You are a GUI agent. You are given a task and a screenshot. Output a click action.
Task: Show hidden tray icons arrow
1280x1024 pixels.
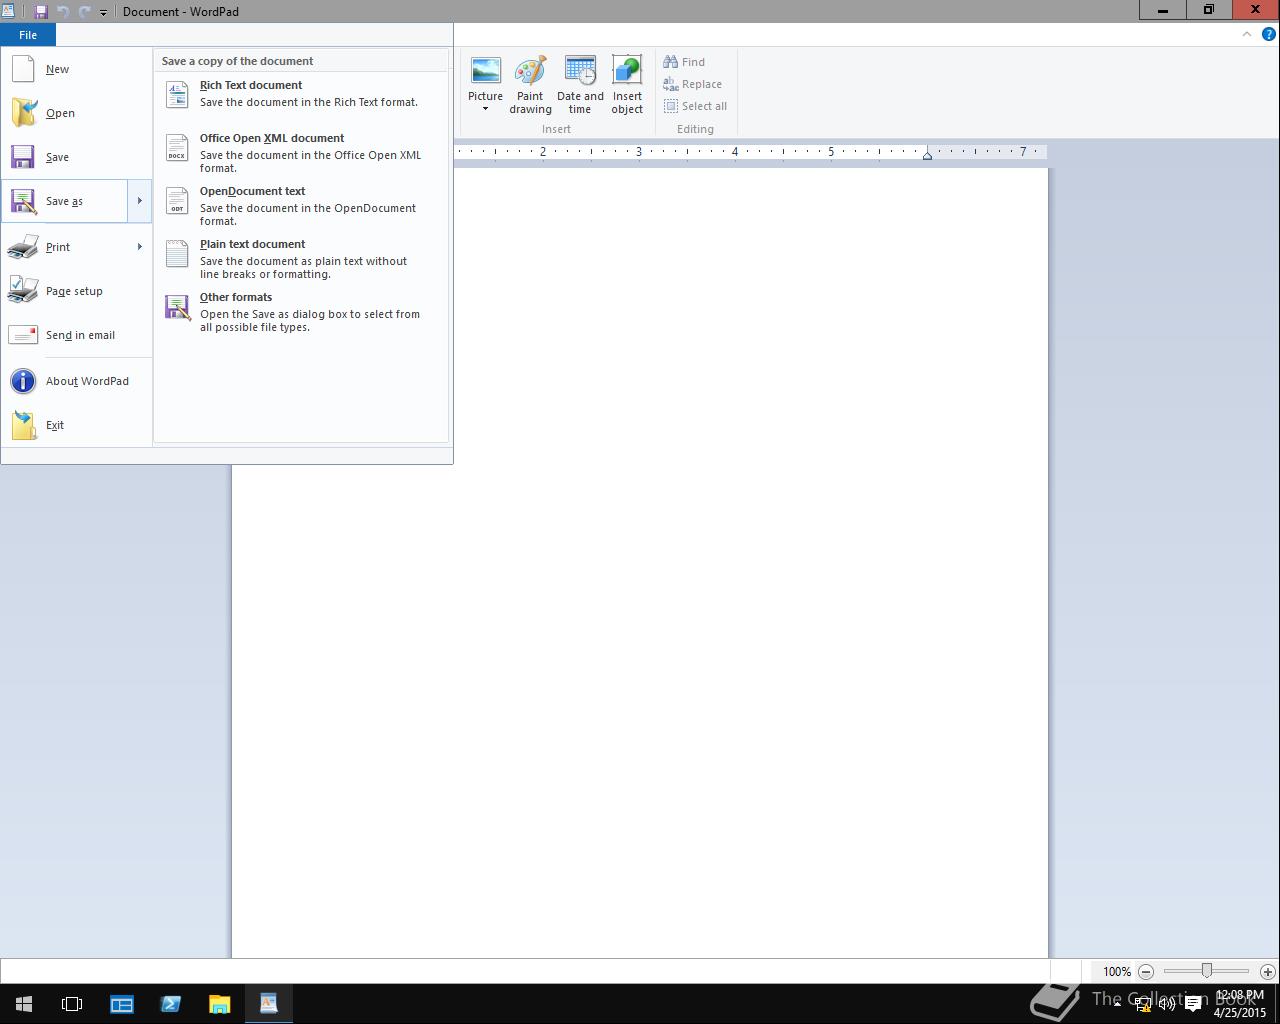1117,1004
